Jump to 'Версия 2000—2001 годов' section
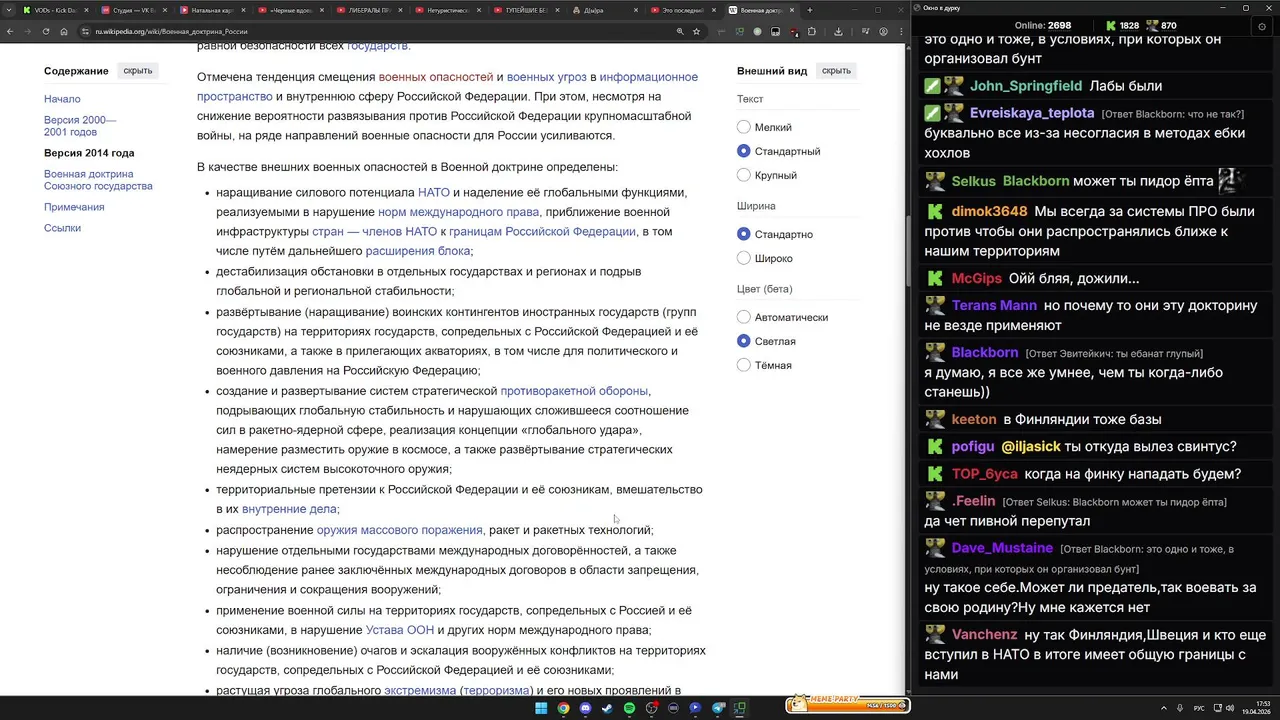 (80, 126)
